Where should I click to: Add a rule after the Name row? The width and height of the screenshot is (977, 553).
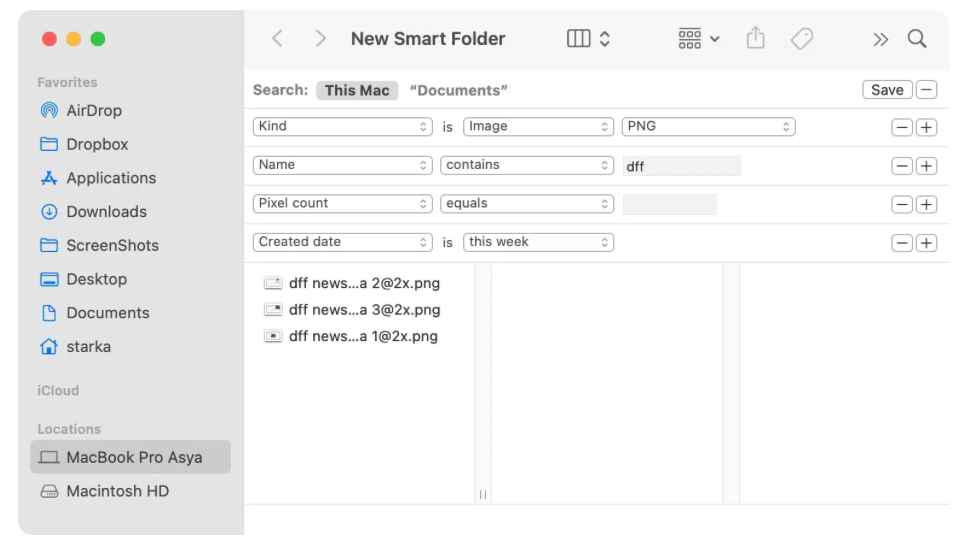926,166
